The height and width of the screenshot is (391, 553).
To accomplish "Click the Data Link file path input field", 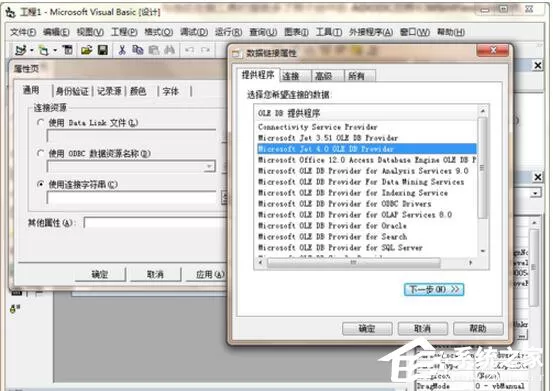I will [131, 136].
